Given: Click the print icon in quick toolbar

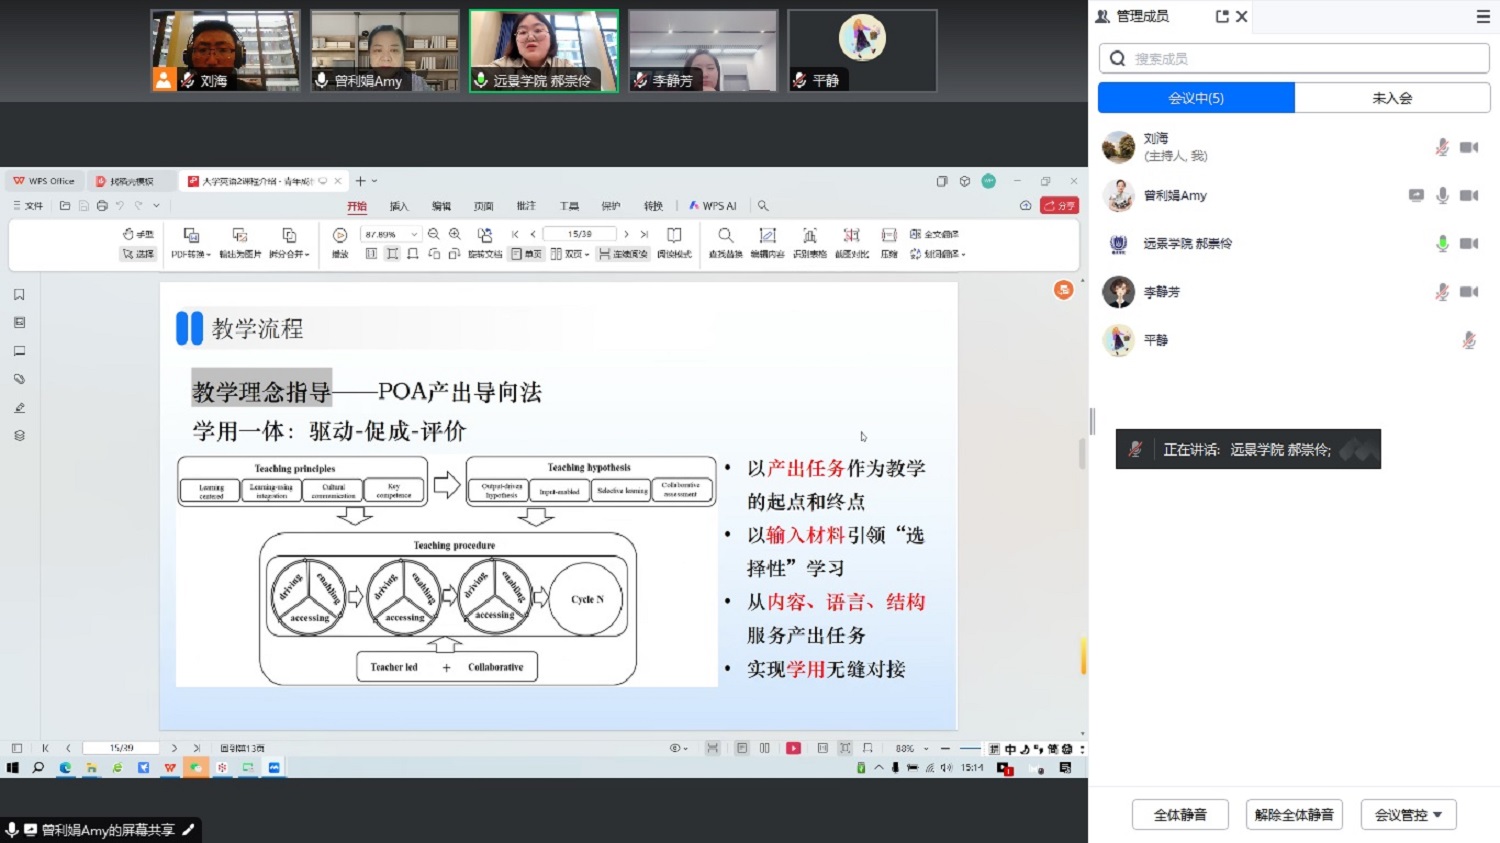Looking at the screenshot, I should 102,206.
